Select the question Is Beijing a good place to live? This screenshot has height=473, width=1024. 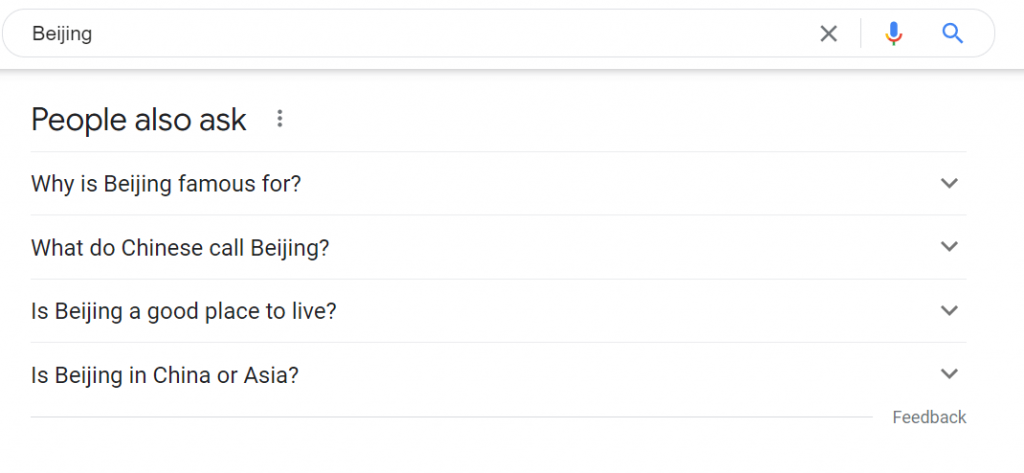coord(184,312)
